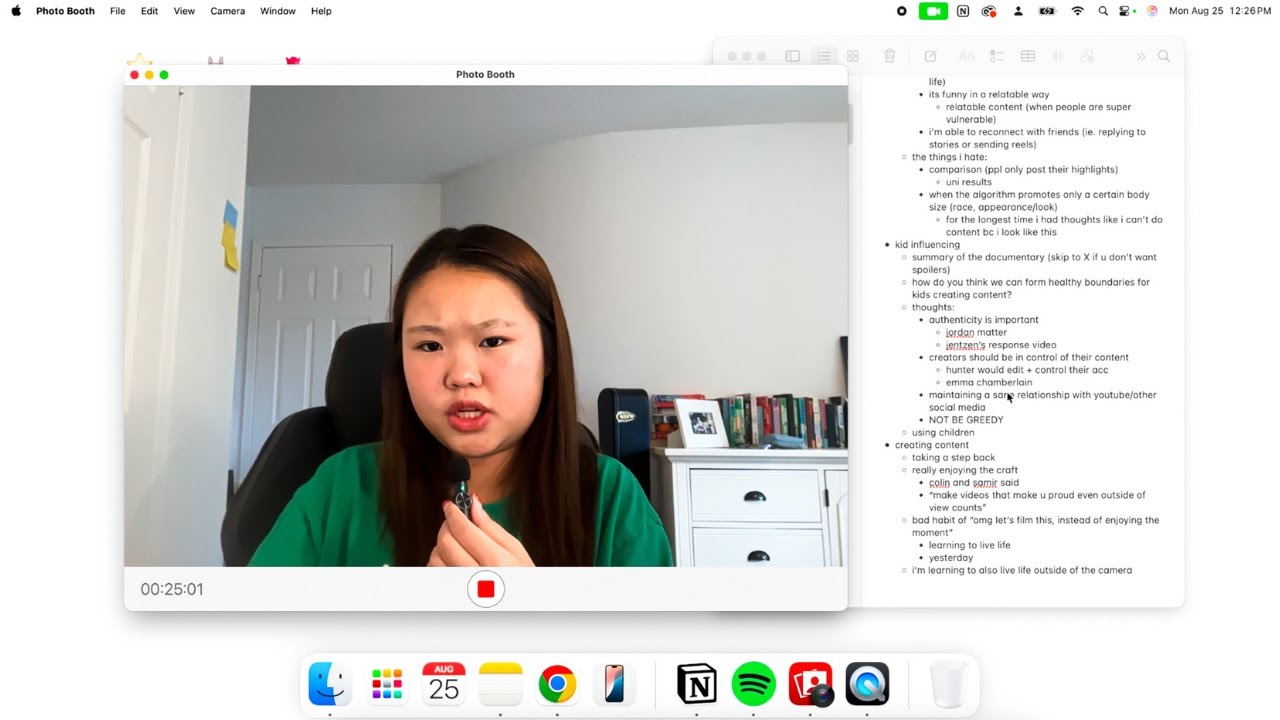The height and width of the screenshot is (720, 1280).
Task: Open Spotify from the Dock
Action: click(x=754, y=685)
